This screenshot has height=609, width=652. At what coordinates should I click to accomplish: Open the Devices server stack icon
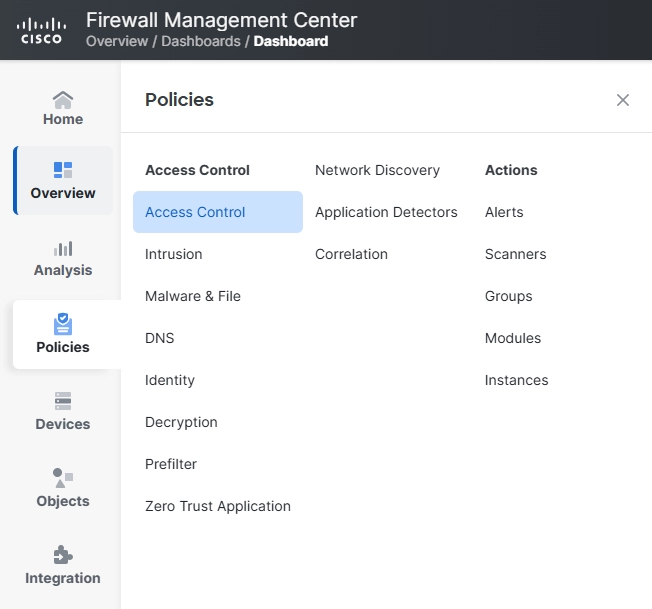click(63, 401)
